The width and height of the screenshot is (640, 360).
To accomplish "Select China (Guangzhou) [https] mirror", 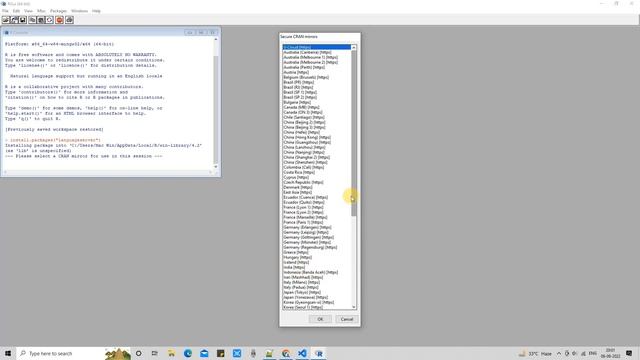I will pyautogui.click(x=317, y=142).
